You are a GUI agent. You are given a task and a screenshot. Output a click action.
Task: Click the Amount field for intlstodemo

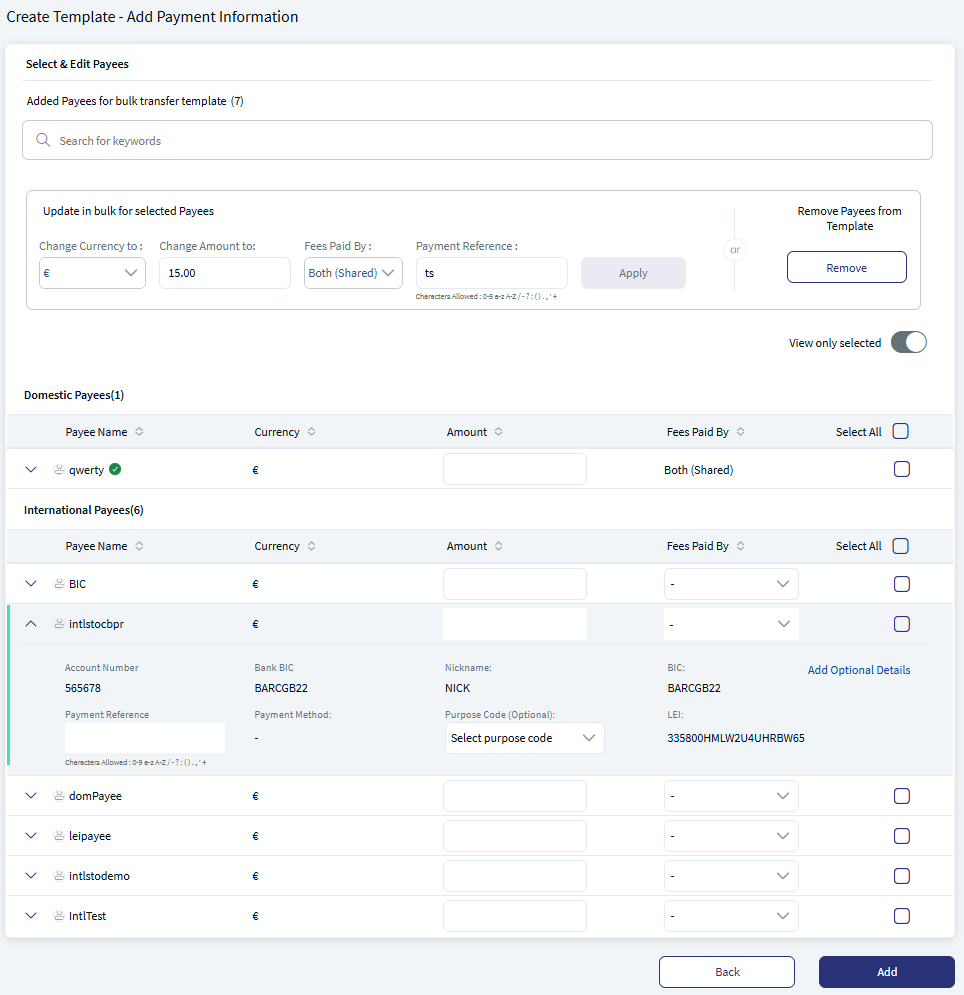pos(515,876)
